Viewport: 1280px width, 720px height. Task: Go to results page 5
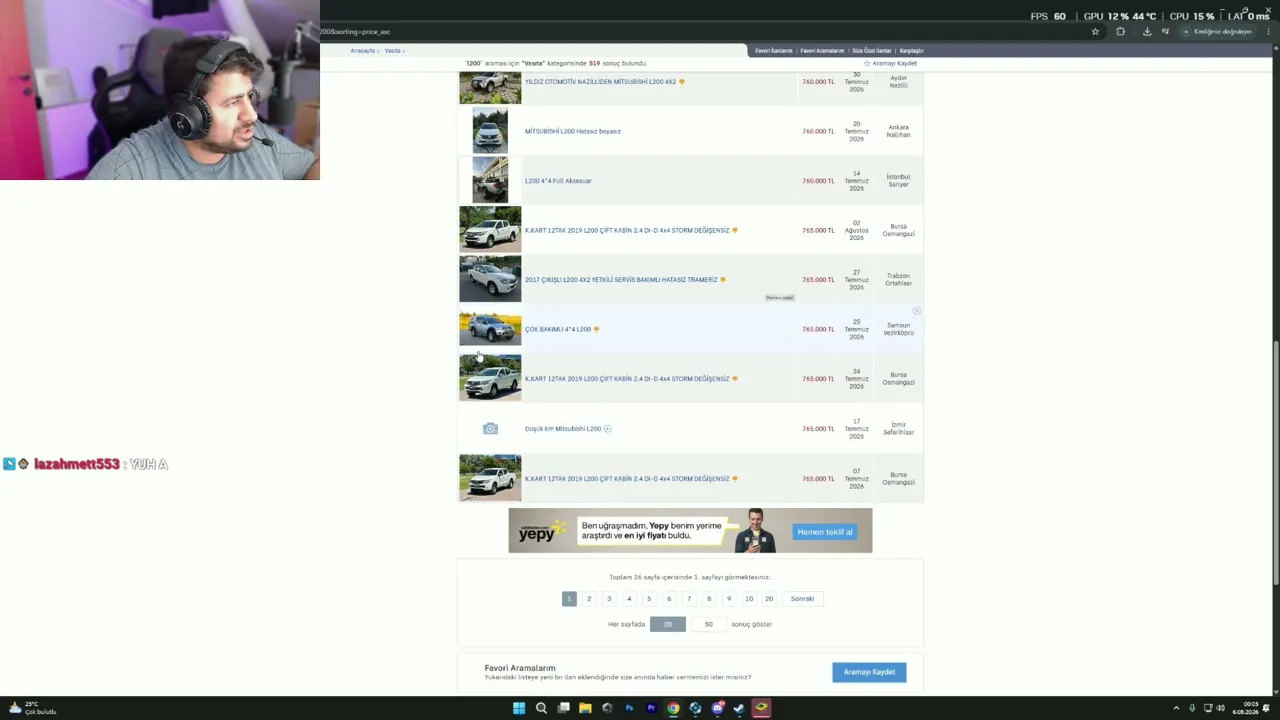(x=649, y=599)
